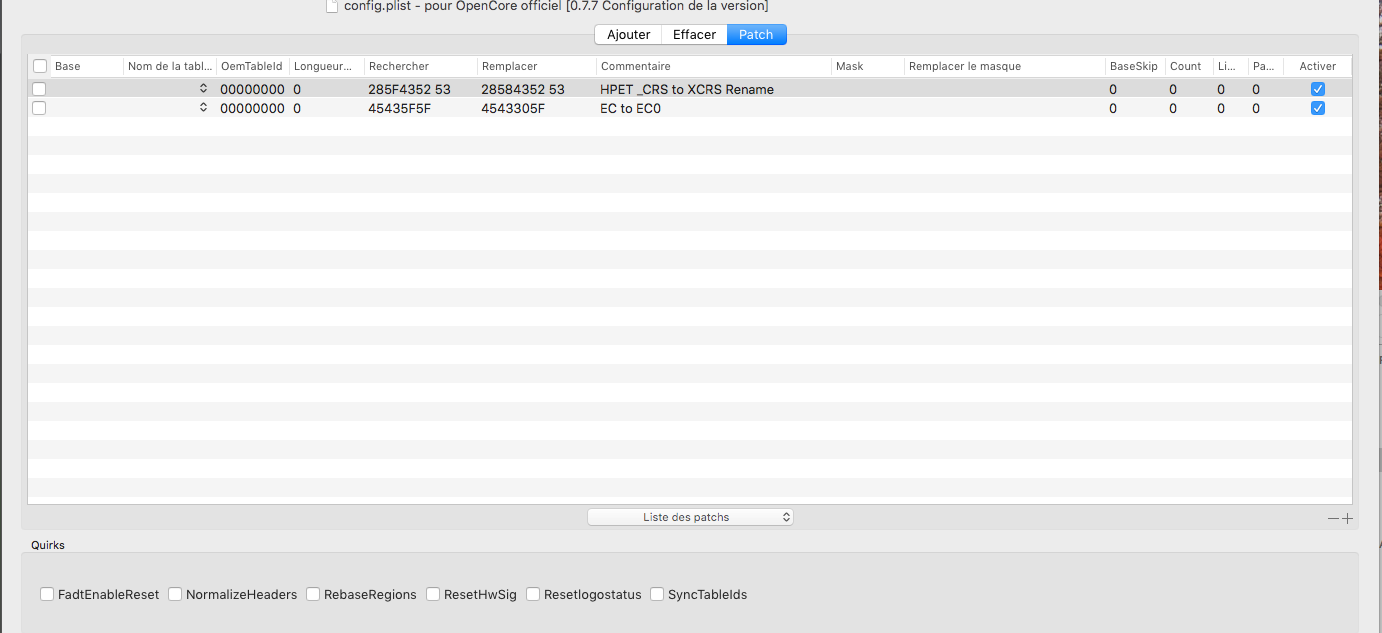Screen dimensions: 1382x633
Task: Tick the select-all checkbox in table header
Action: coord(40,66)
